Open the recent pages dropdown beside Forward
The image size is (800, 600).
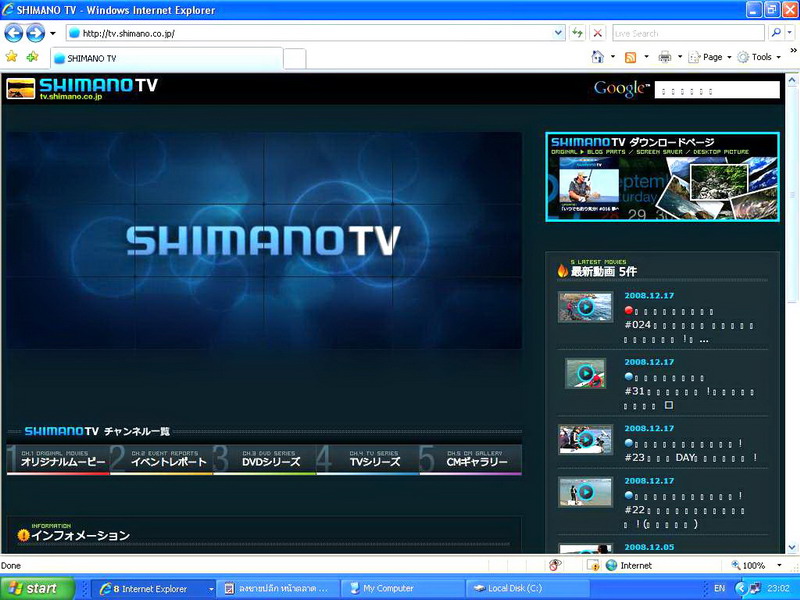tap(53, 34)
